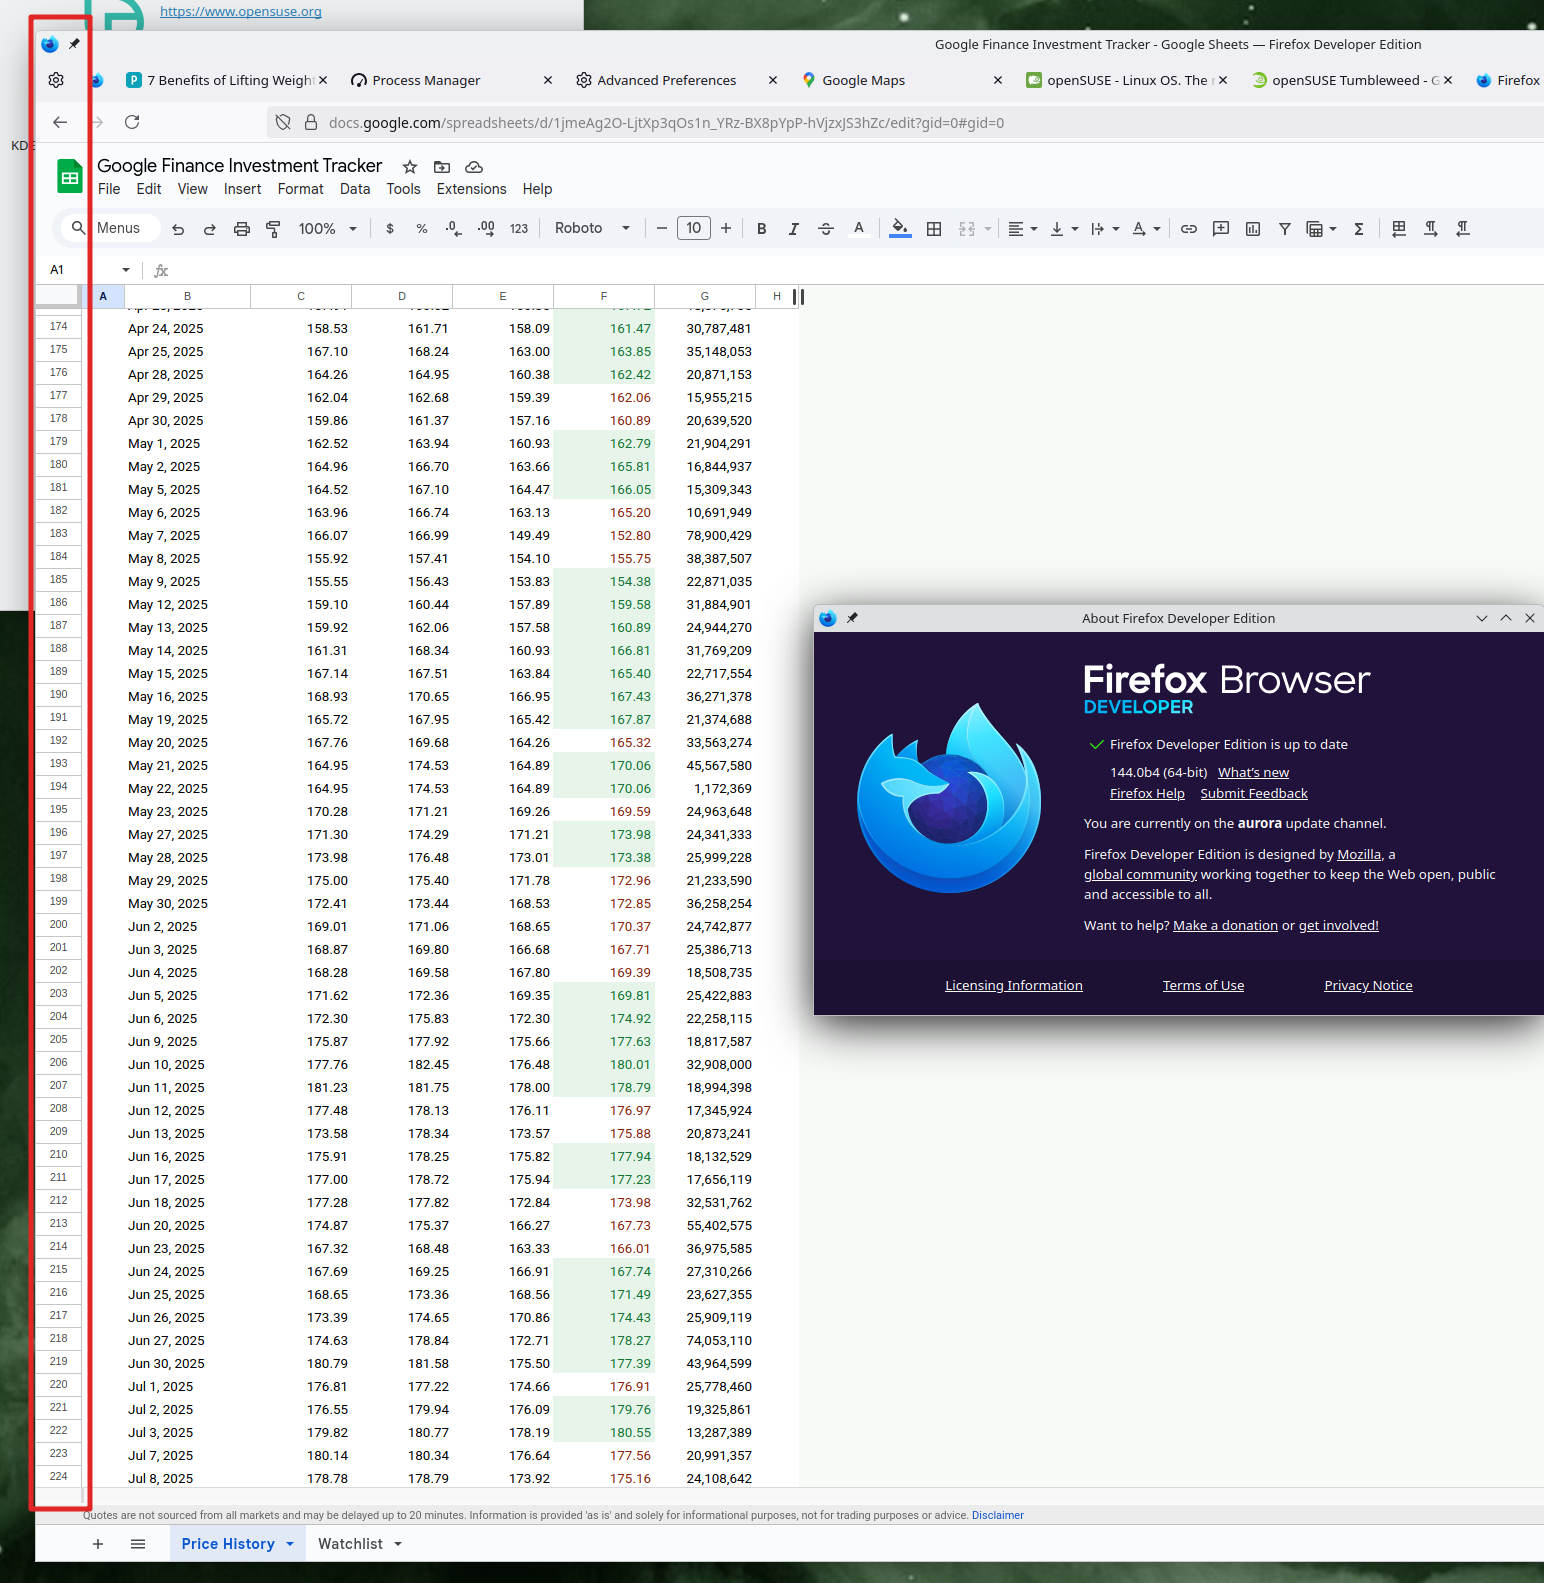Open the all sheets list icon

click(138, 1544)
